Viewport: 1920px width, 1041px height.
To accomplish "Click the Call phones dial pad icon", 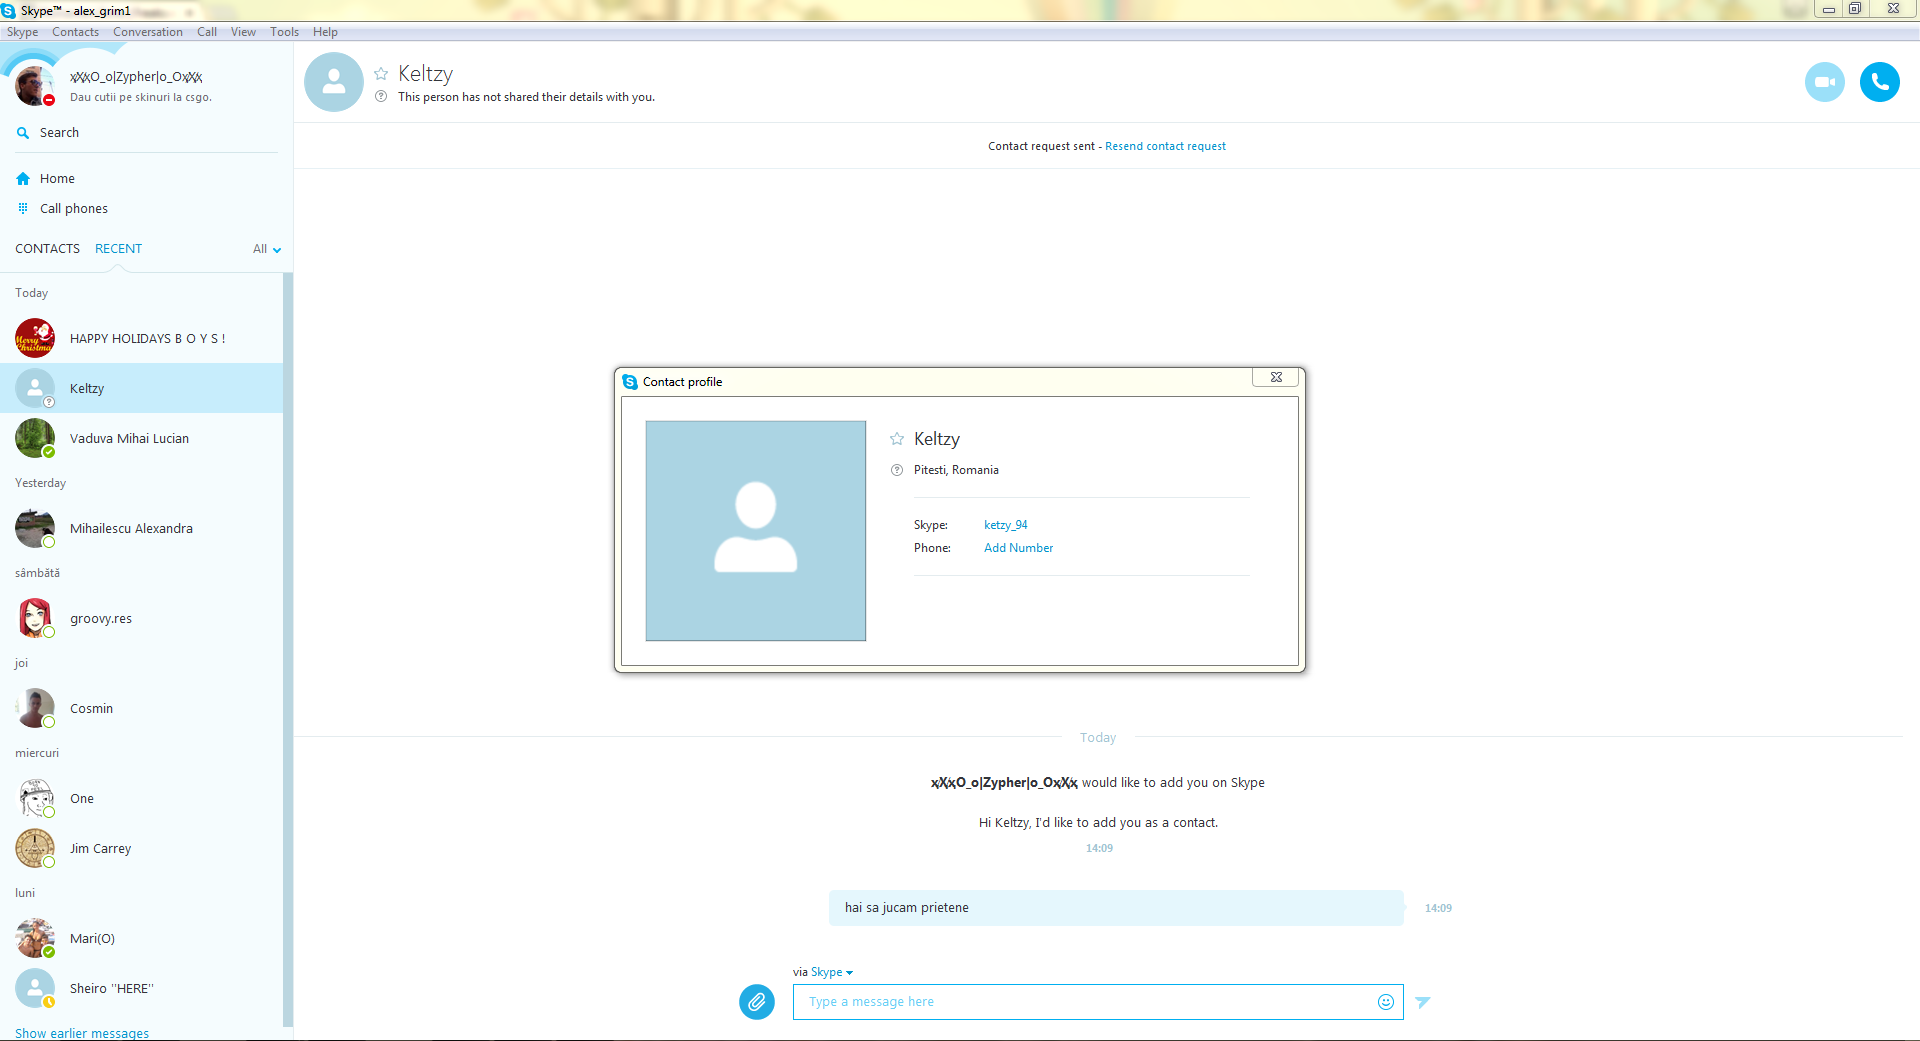I will [x=23, y=208].
